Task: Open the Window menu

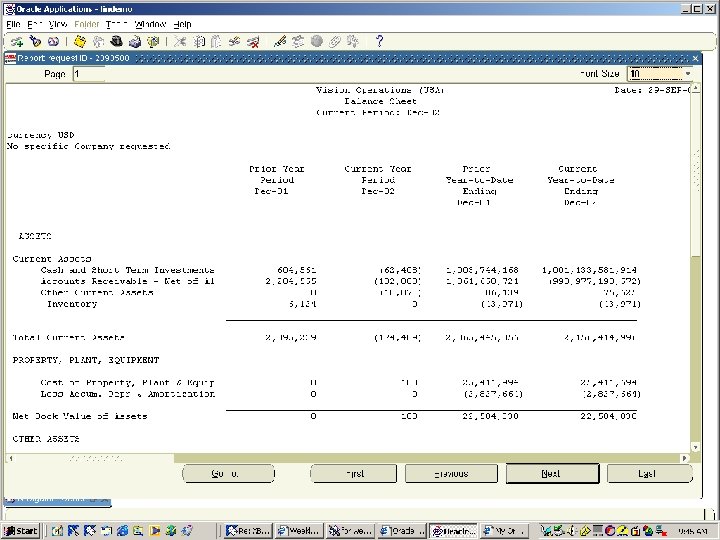Action: [x=150, y=24]
